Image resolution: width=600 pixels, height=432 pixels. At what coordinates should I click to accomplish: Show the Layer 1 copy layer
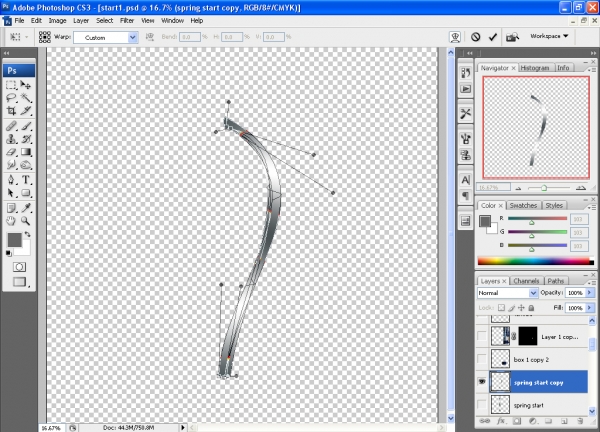[482, 336]
